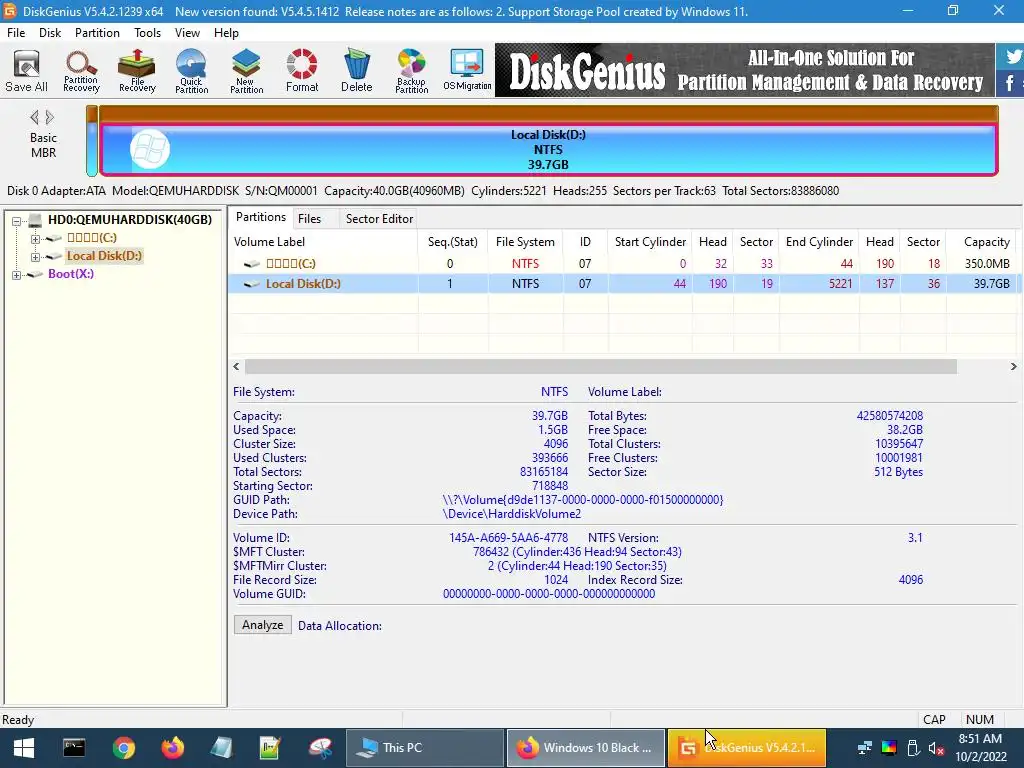Open the Partition Recovery tool
This screenshot has width=1024, height=768.
click(81, 71)
